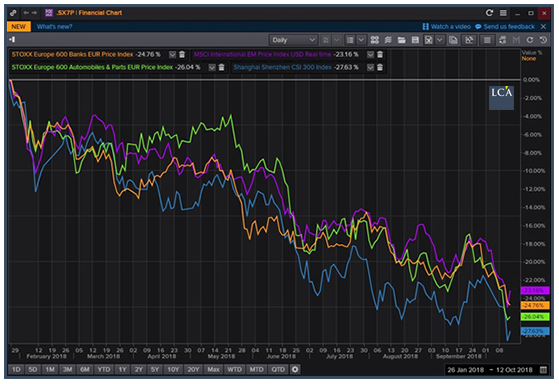Viewport: 559px width, 384px height.
Task: Select the 1M time range
Action: (x=50, y=369)
